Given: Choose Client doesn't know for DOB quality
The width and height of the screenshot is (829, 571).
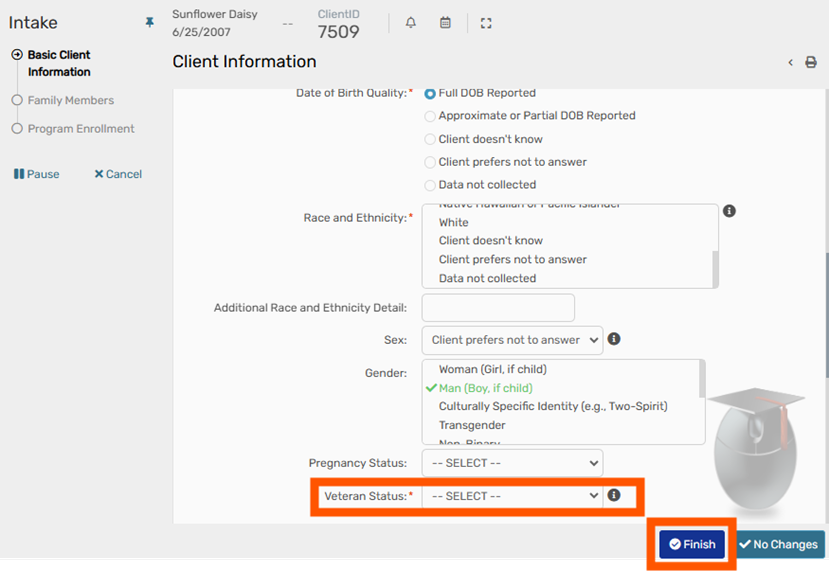Looking at the screenshot, I should [430, 139].
